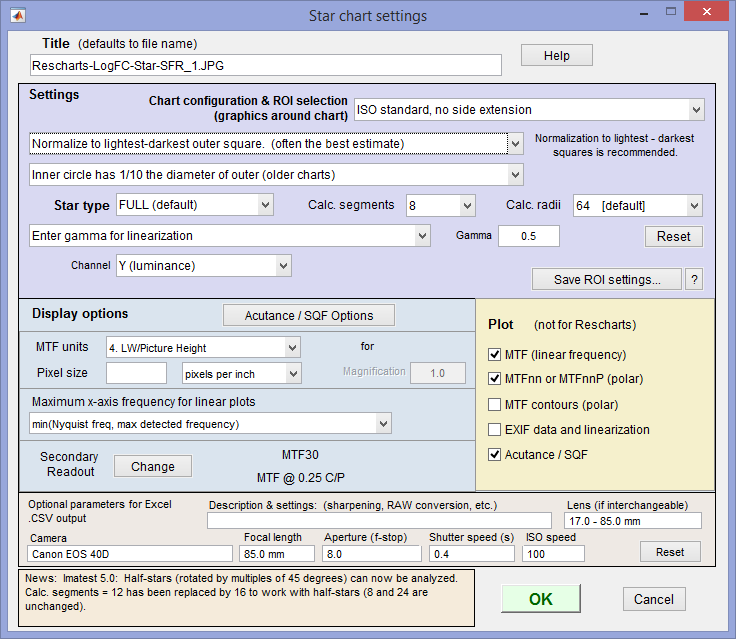Click the MTF30 secondary readout text
This screenshot has height=639, width=736.
point(300,454)
